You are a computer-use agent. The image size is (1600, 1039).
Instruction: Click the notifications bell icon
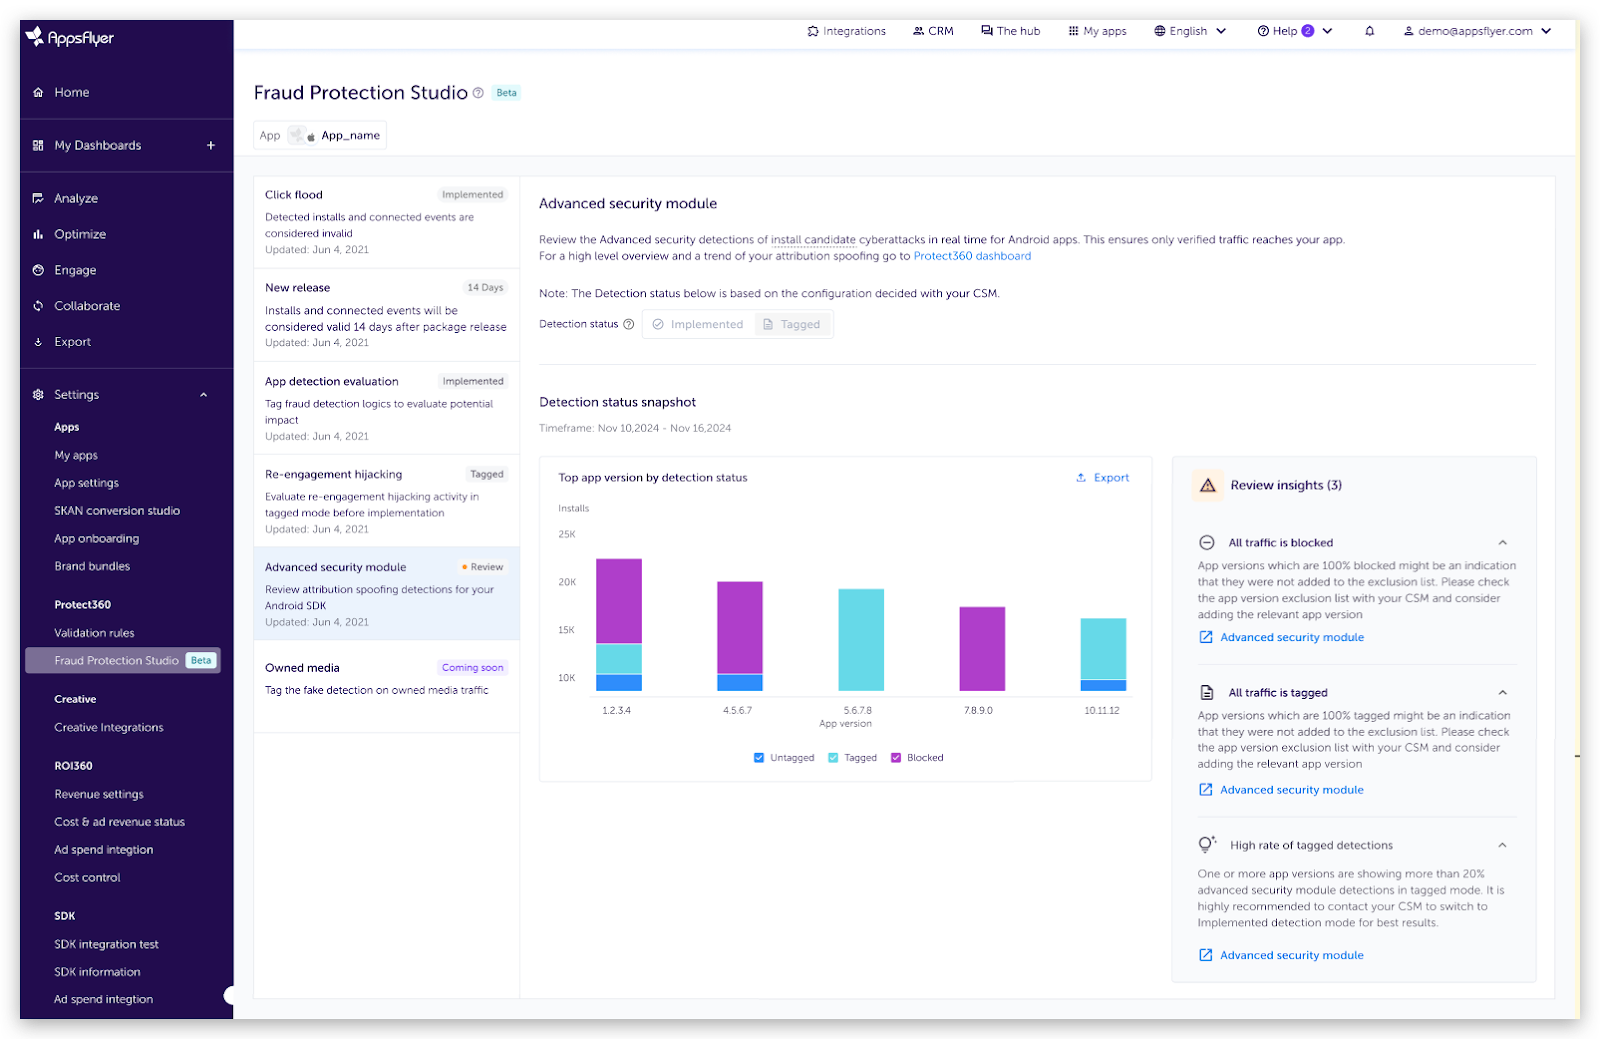[x=1369, y=31]
